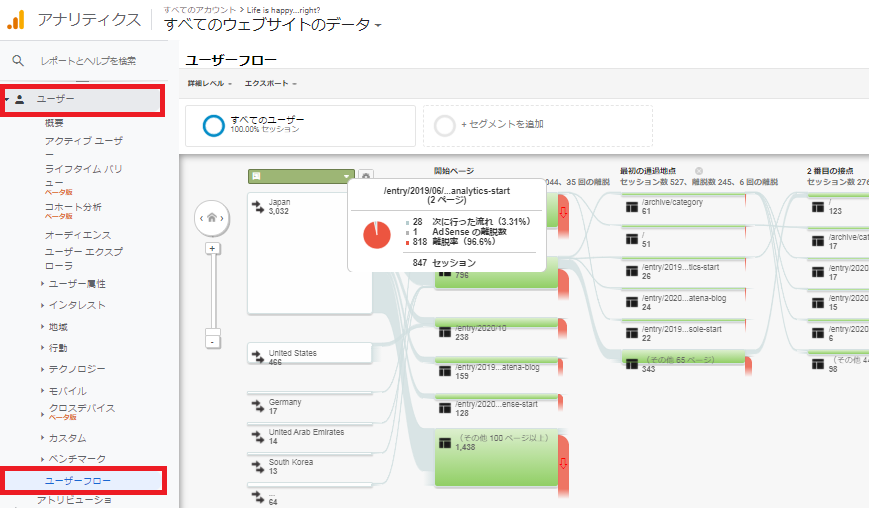Click the /entry/2019...sole-start node icon
This screenshot has height=508, width=869.
coord(632,333)
